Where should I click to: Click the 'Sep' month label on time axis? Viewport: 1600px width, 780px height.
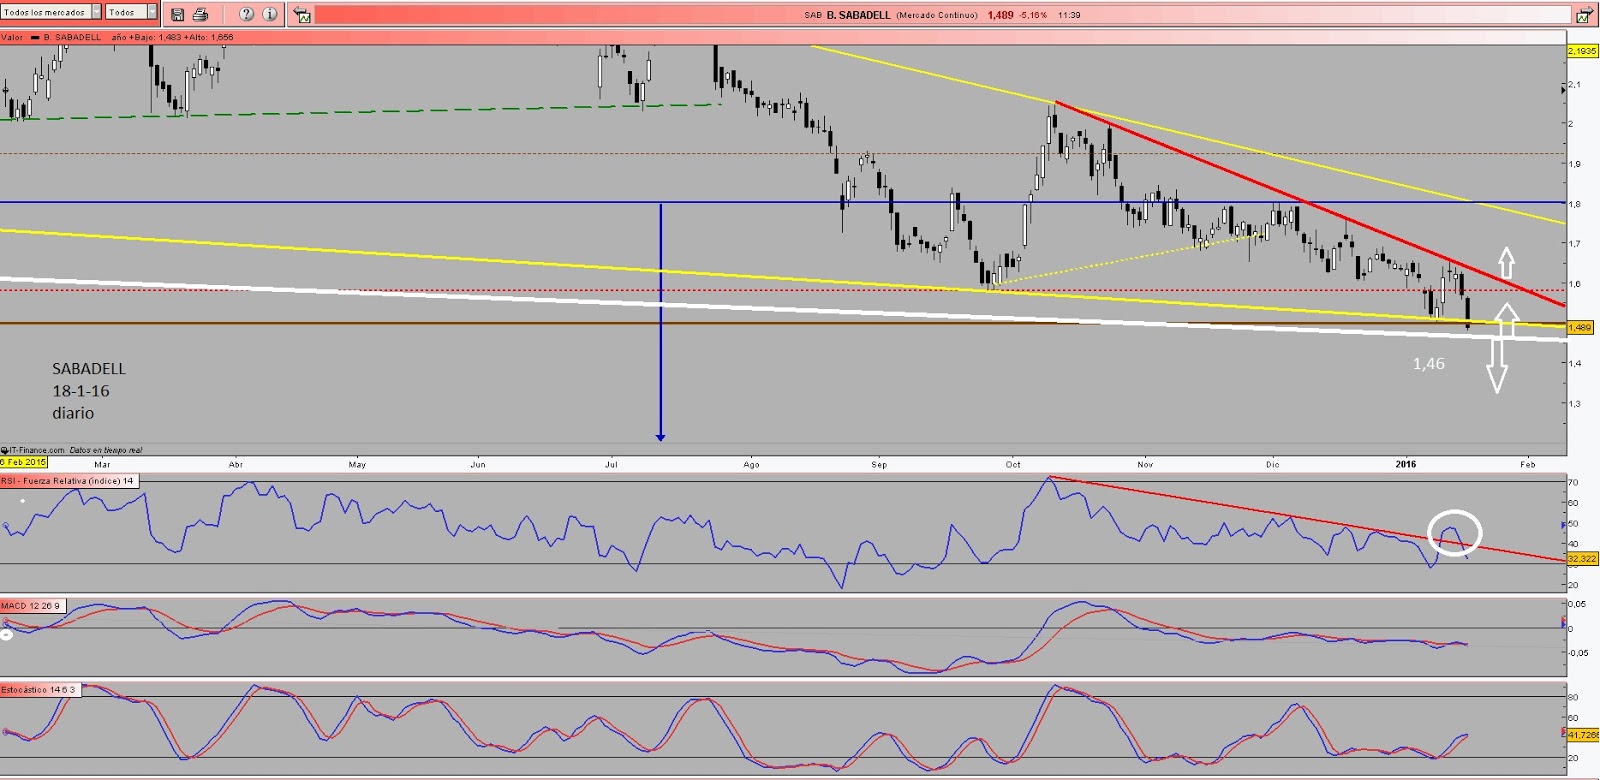click(879, 464)
